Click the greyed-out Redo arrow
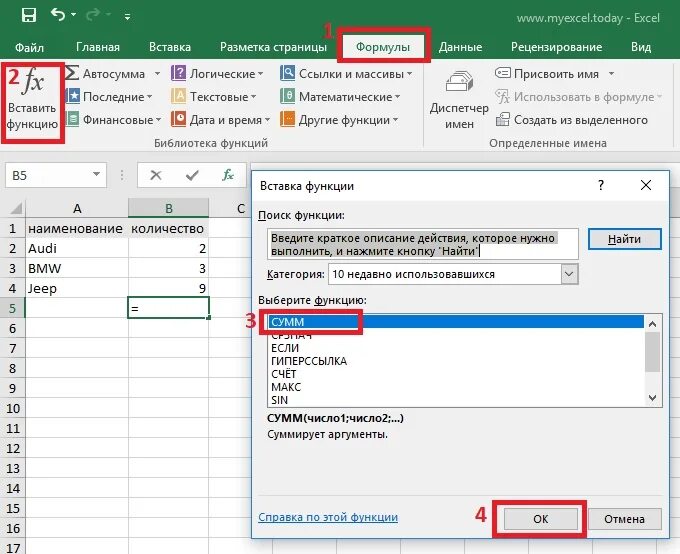Image resolution: width=680 pixels, height=554 pixels. click(x=93, y=15)
